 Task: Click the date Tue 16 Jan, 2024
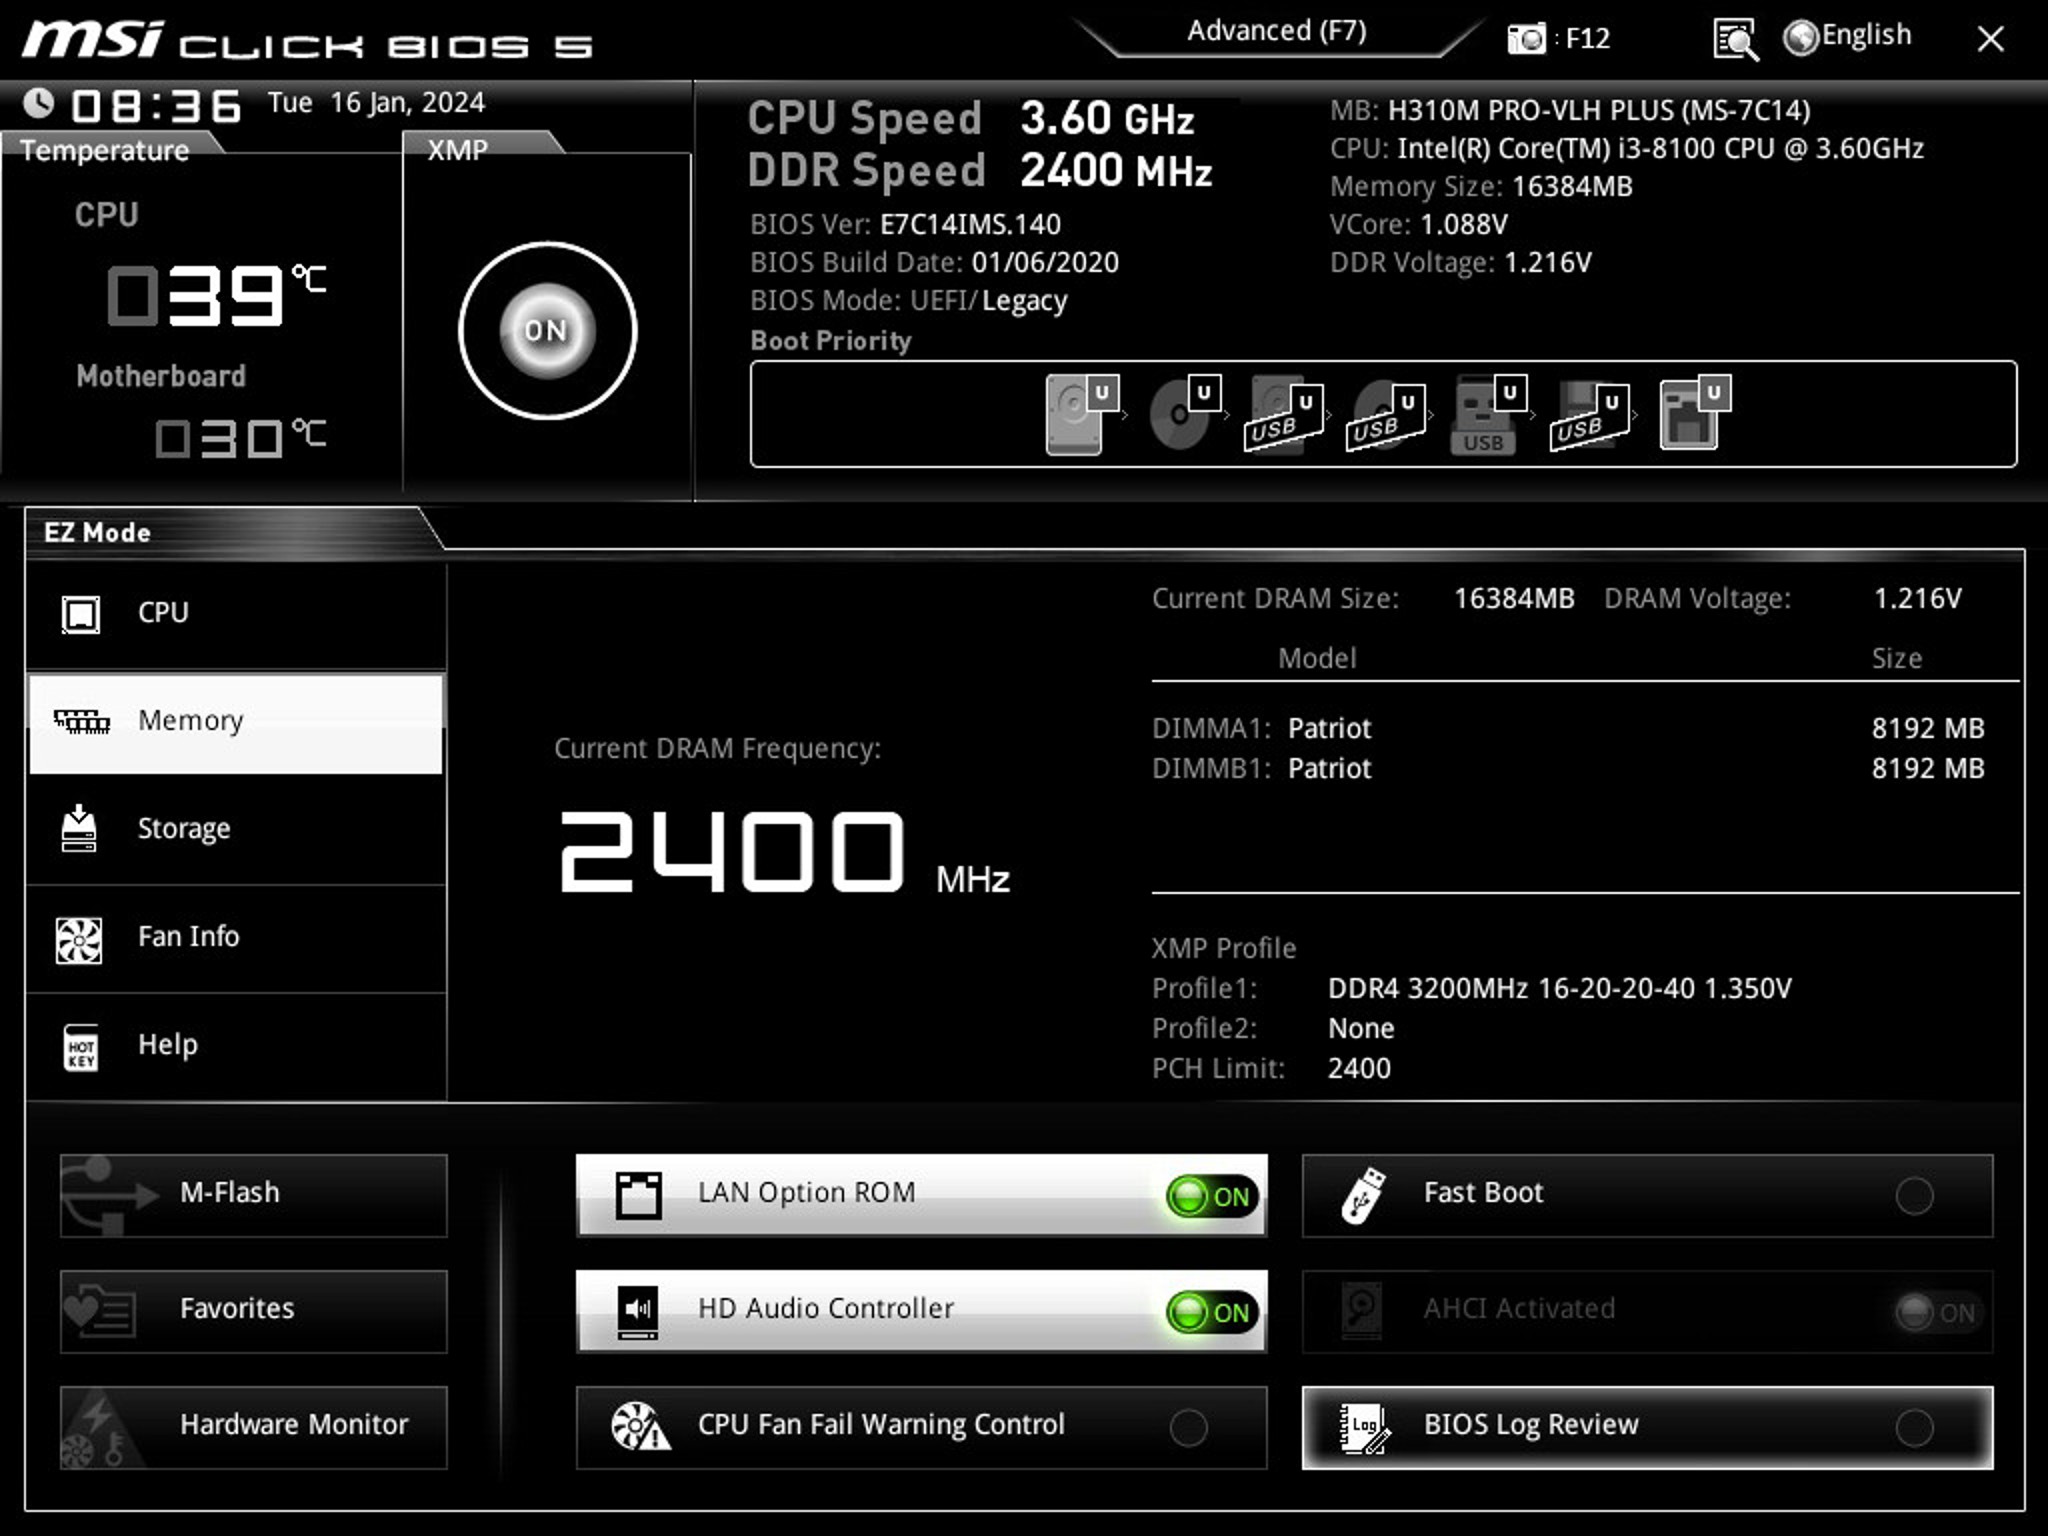click(376, 103)
